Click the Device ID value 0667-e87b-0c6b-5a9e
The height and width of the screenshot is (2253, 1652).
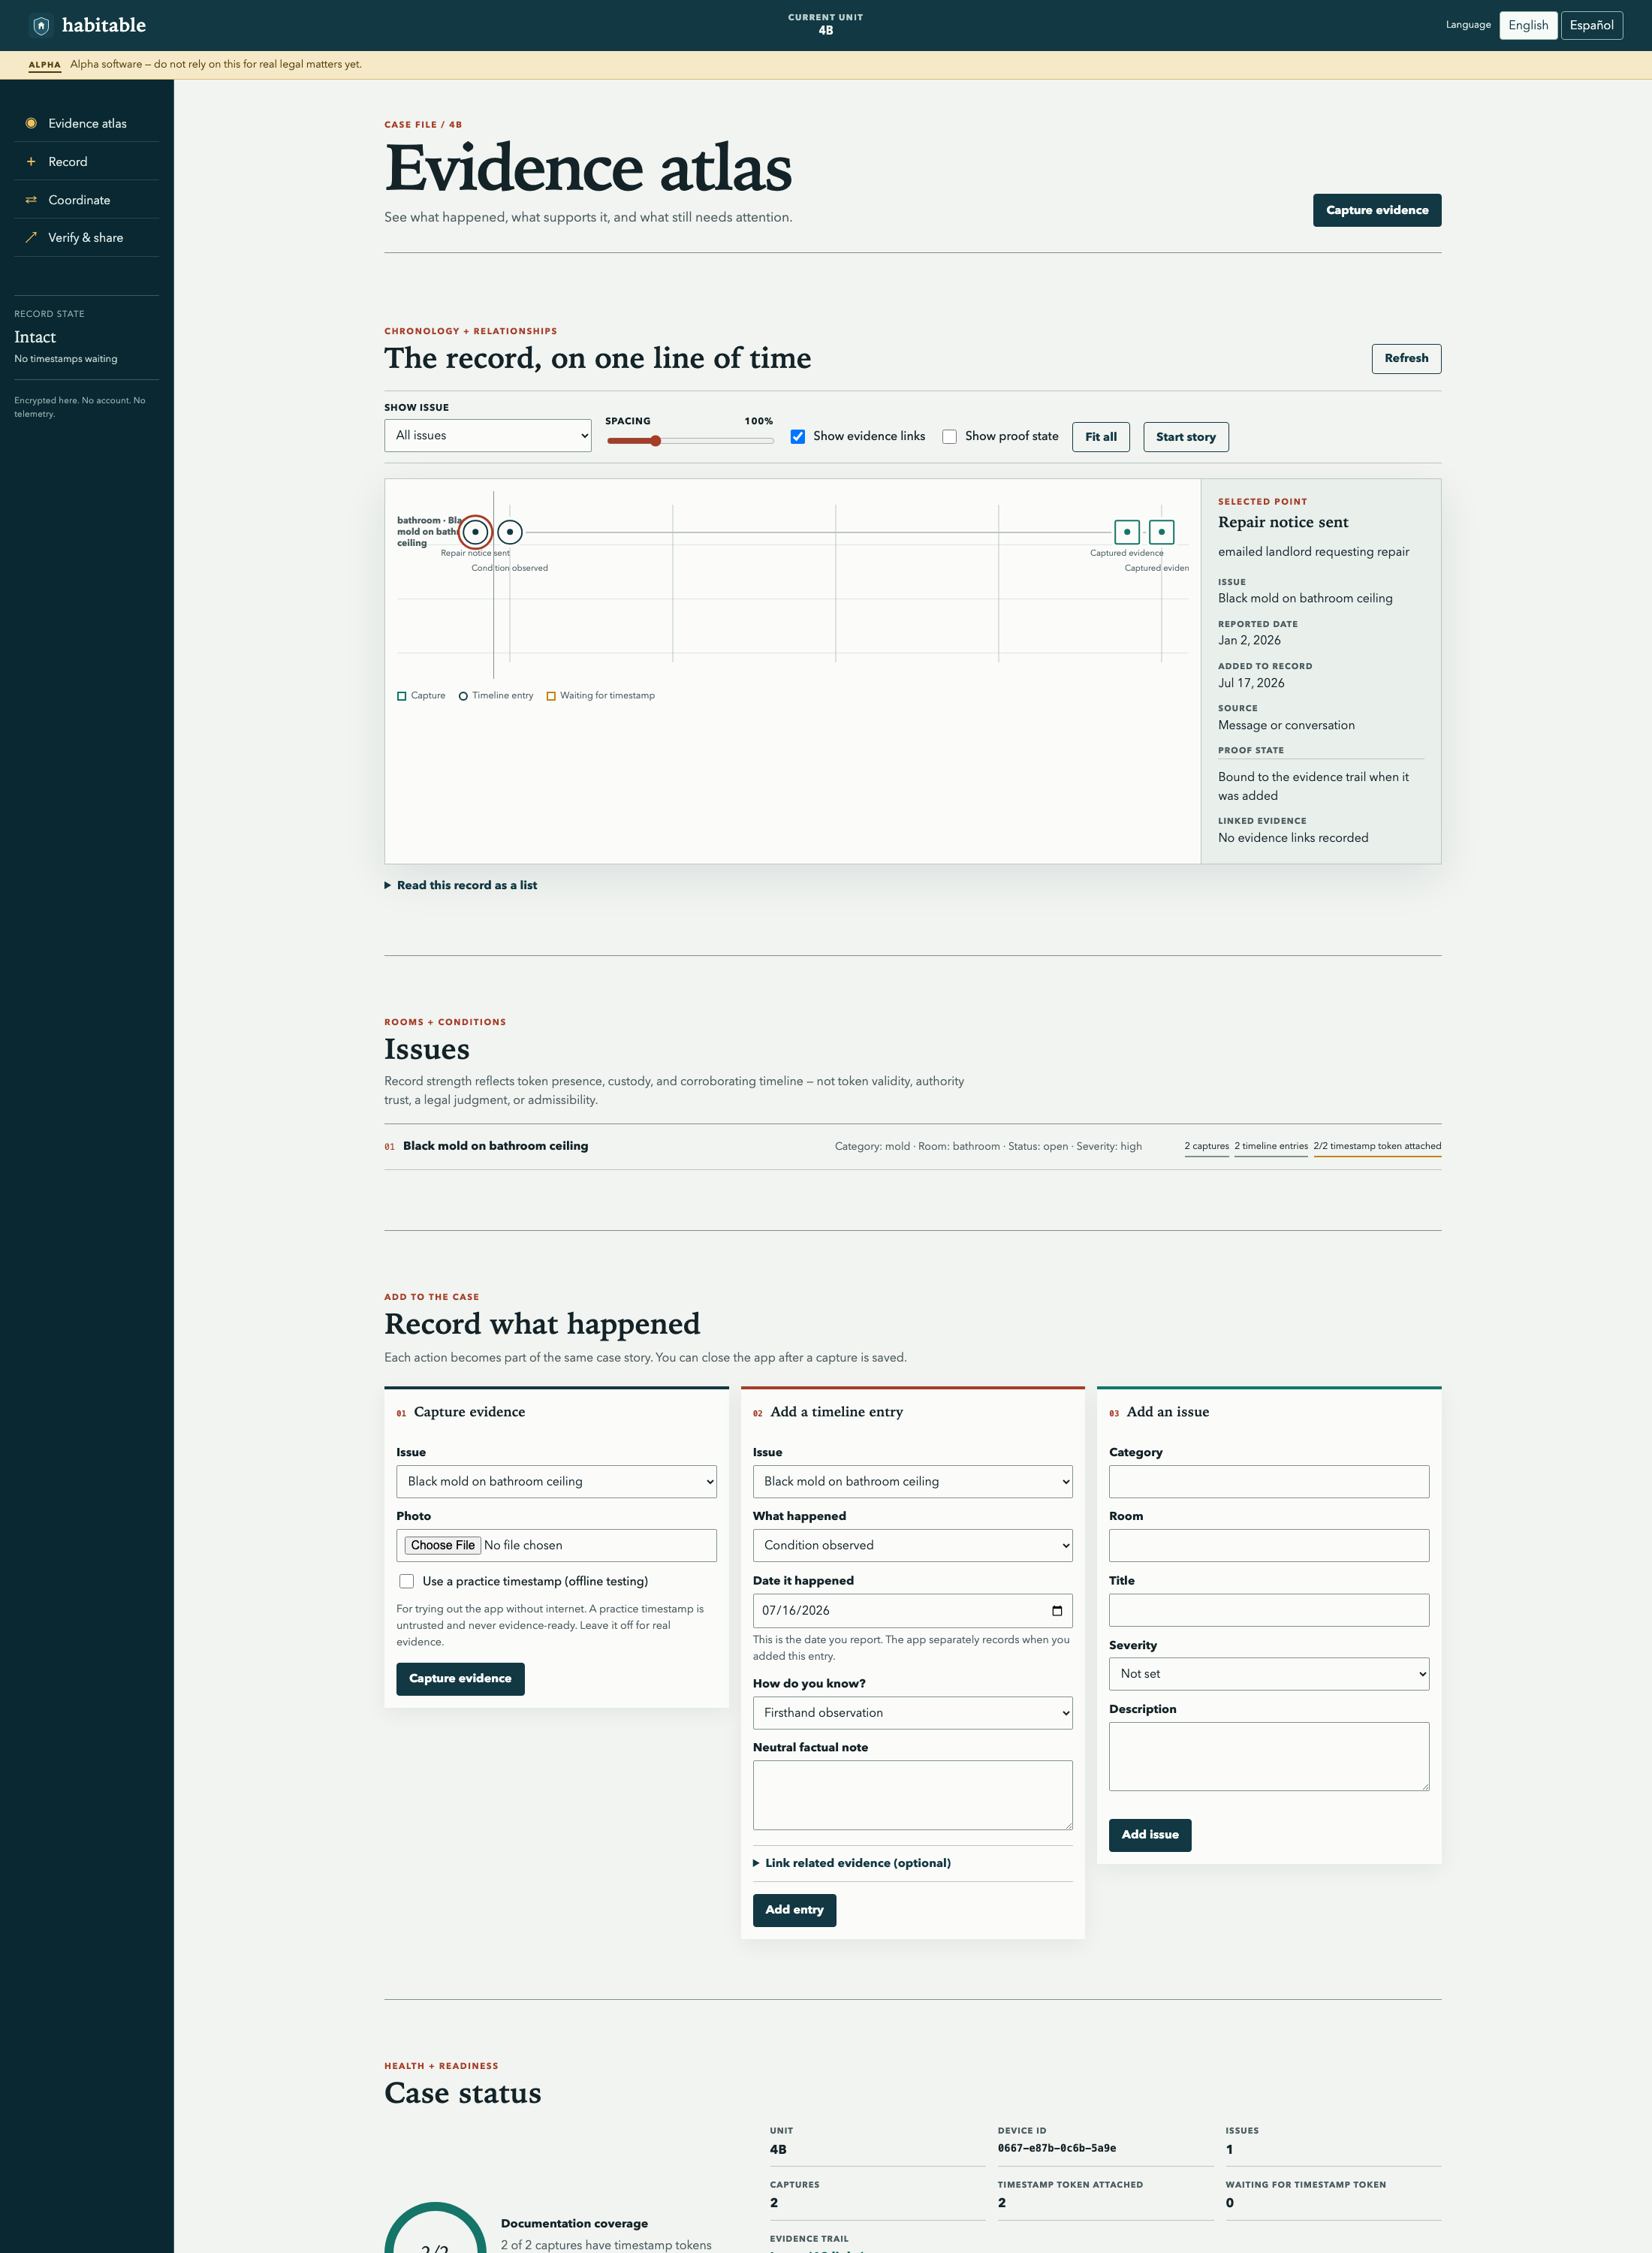point(1057,2148)
